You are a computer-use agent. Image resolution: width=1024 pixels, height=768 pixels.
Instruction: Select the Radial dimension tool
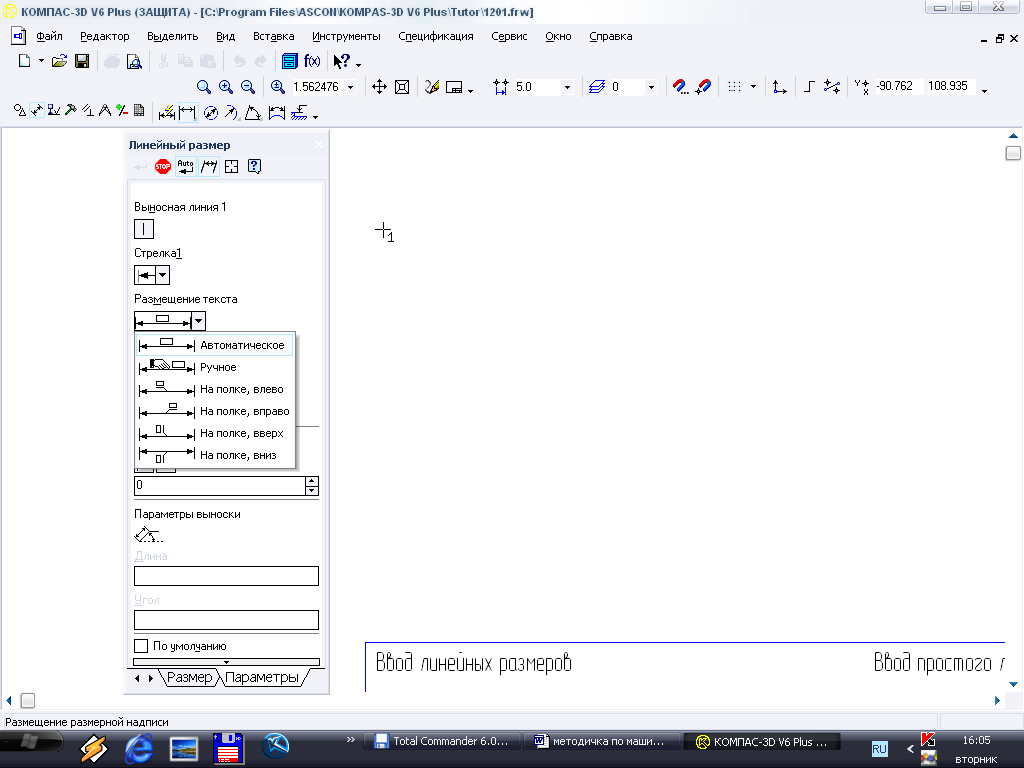click(x=231, y=113)
